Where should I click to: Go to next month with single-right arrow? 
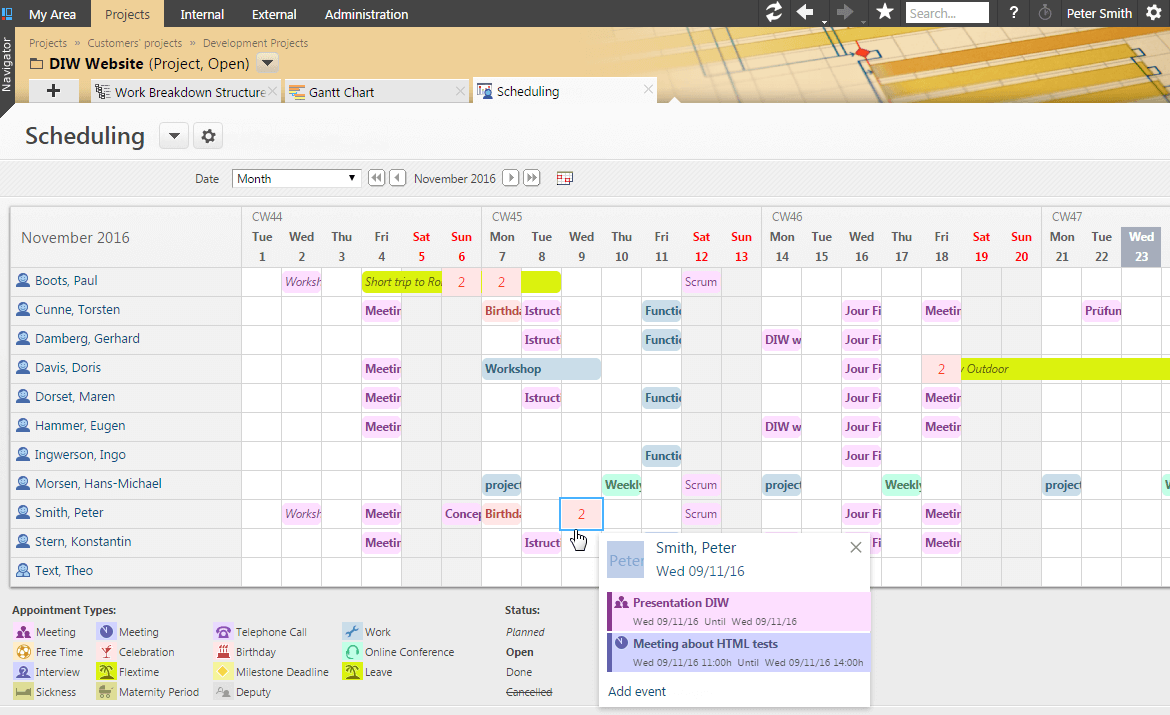[x=510, y=178]
